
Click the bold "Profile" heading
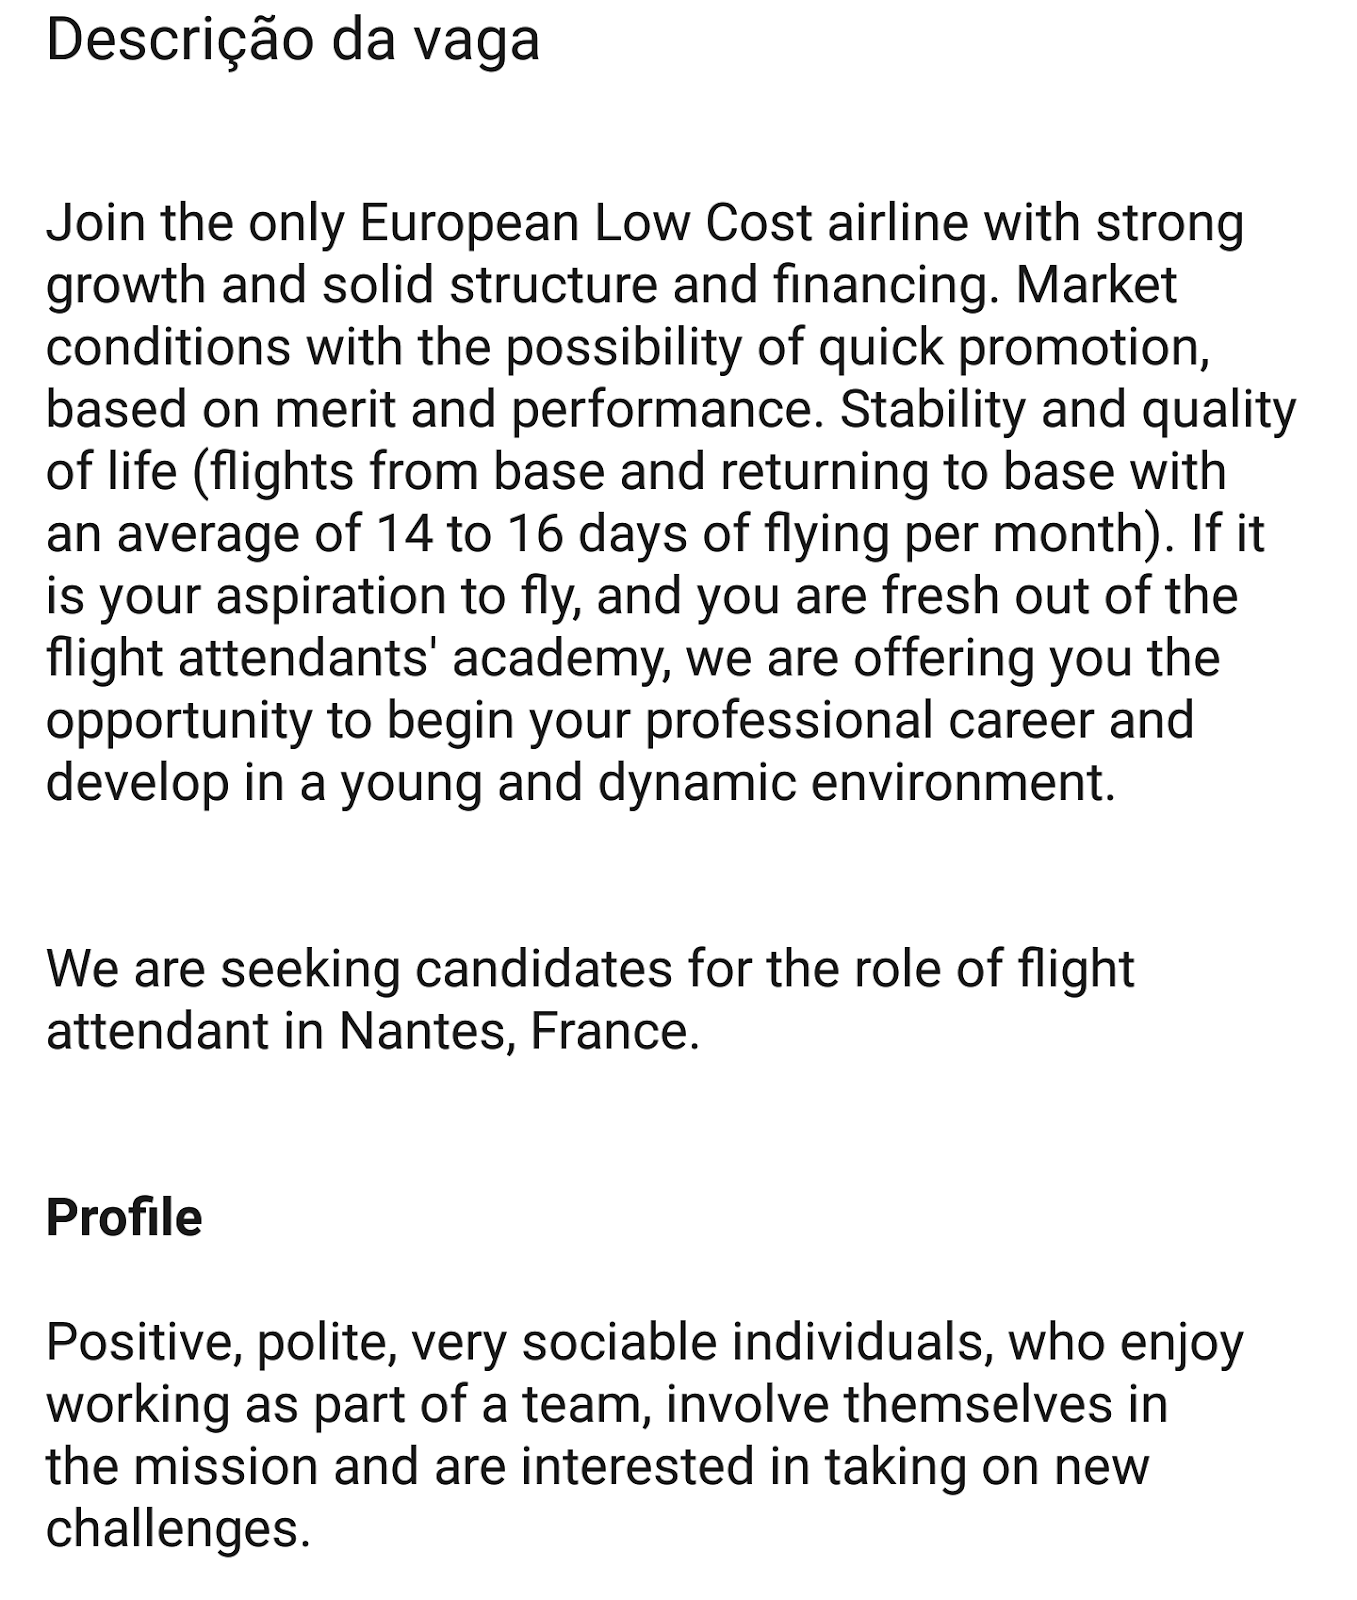124,1217
